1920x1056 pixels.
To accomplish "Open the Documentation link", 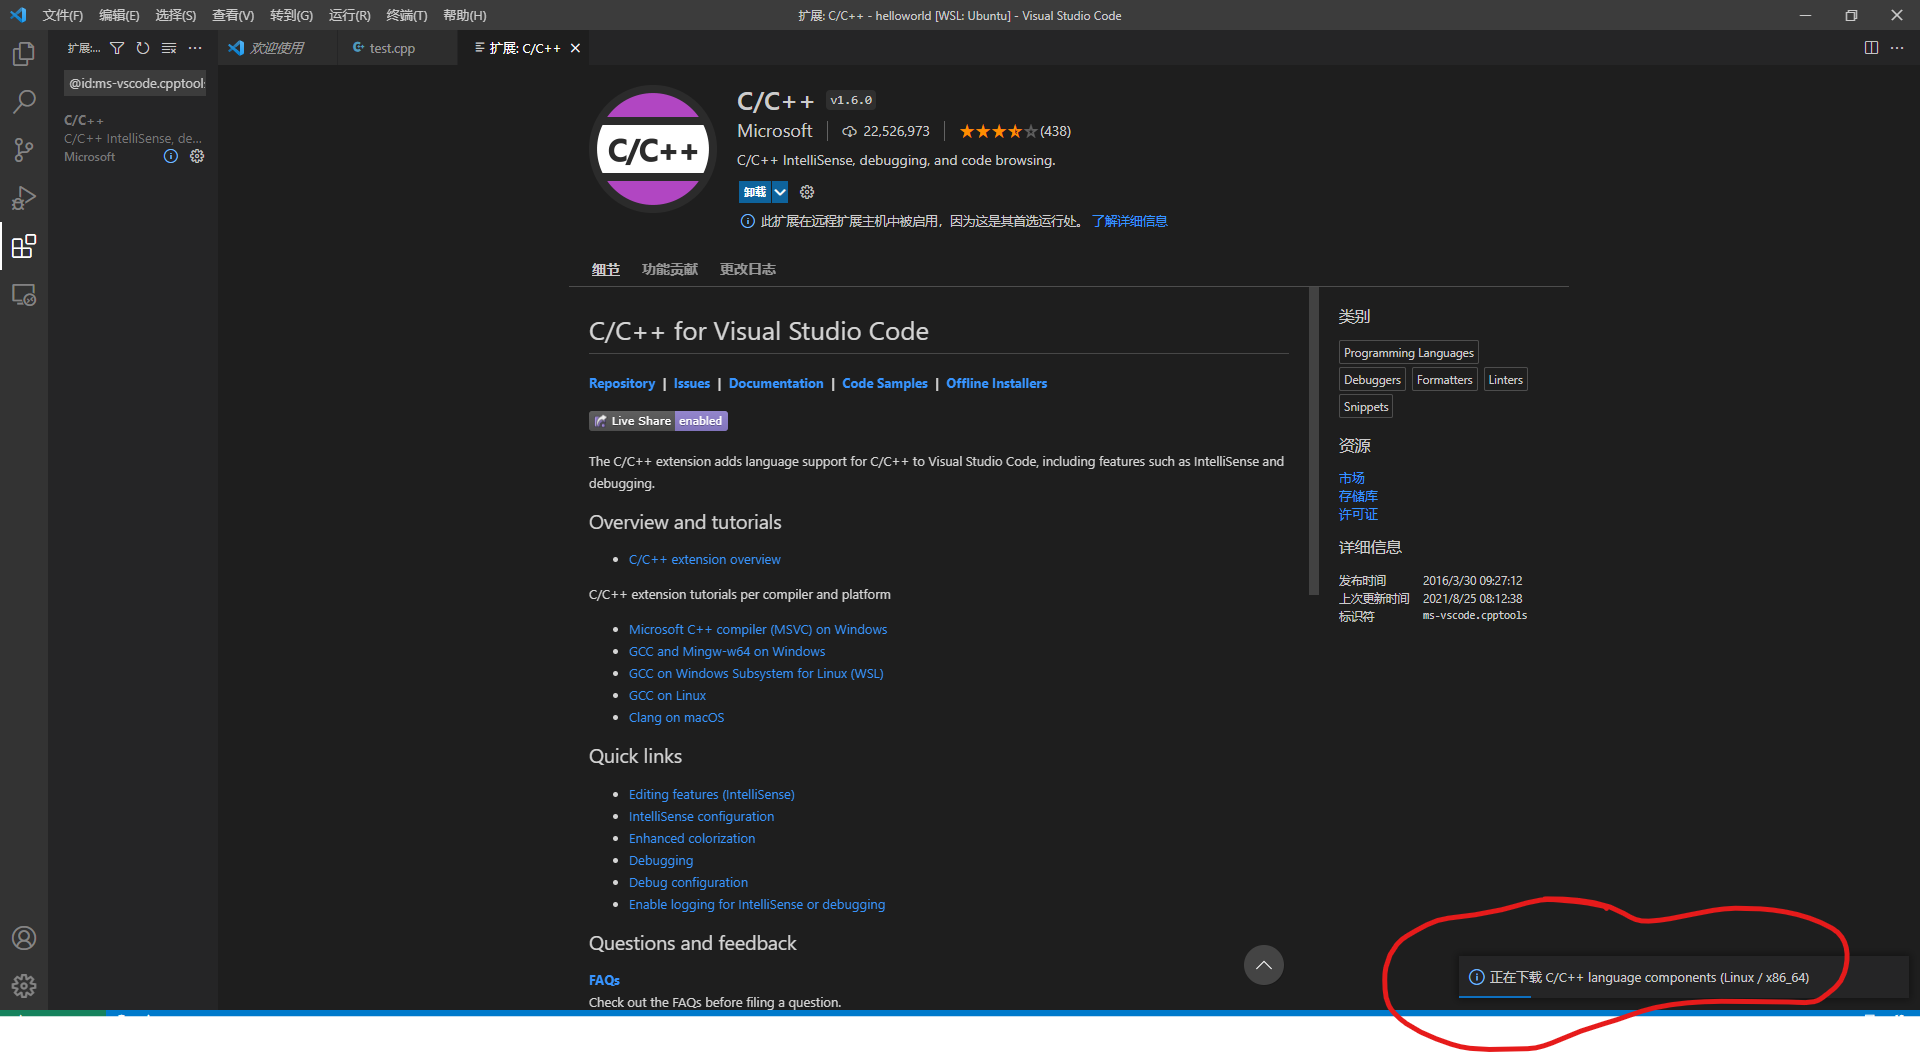I will pyautogui.click(x=776, y=383).
